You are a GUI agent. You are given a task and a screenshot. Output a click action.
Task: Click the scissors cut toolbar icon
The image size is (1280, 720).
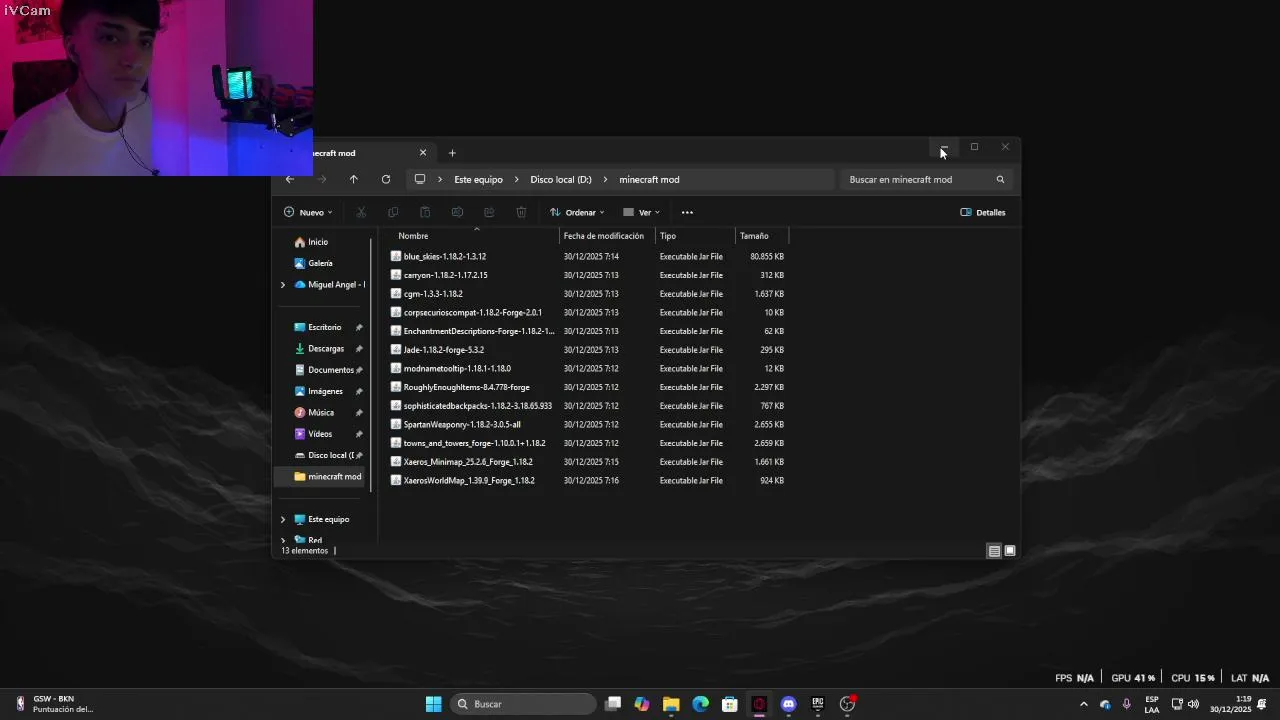coord(361,212)
